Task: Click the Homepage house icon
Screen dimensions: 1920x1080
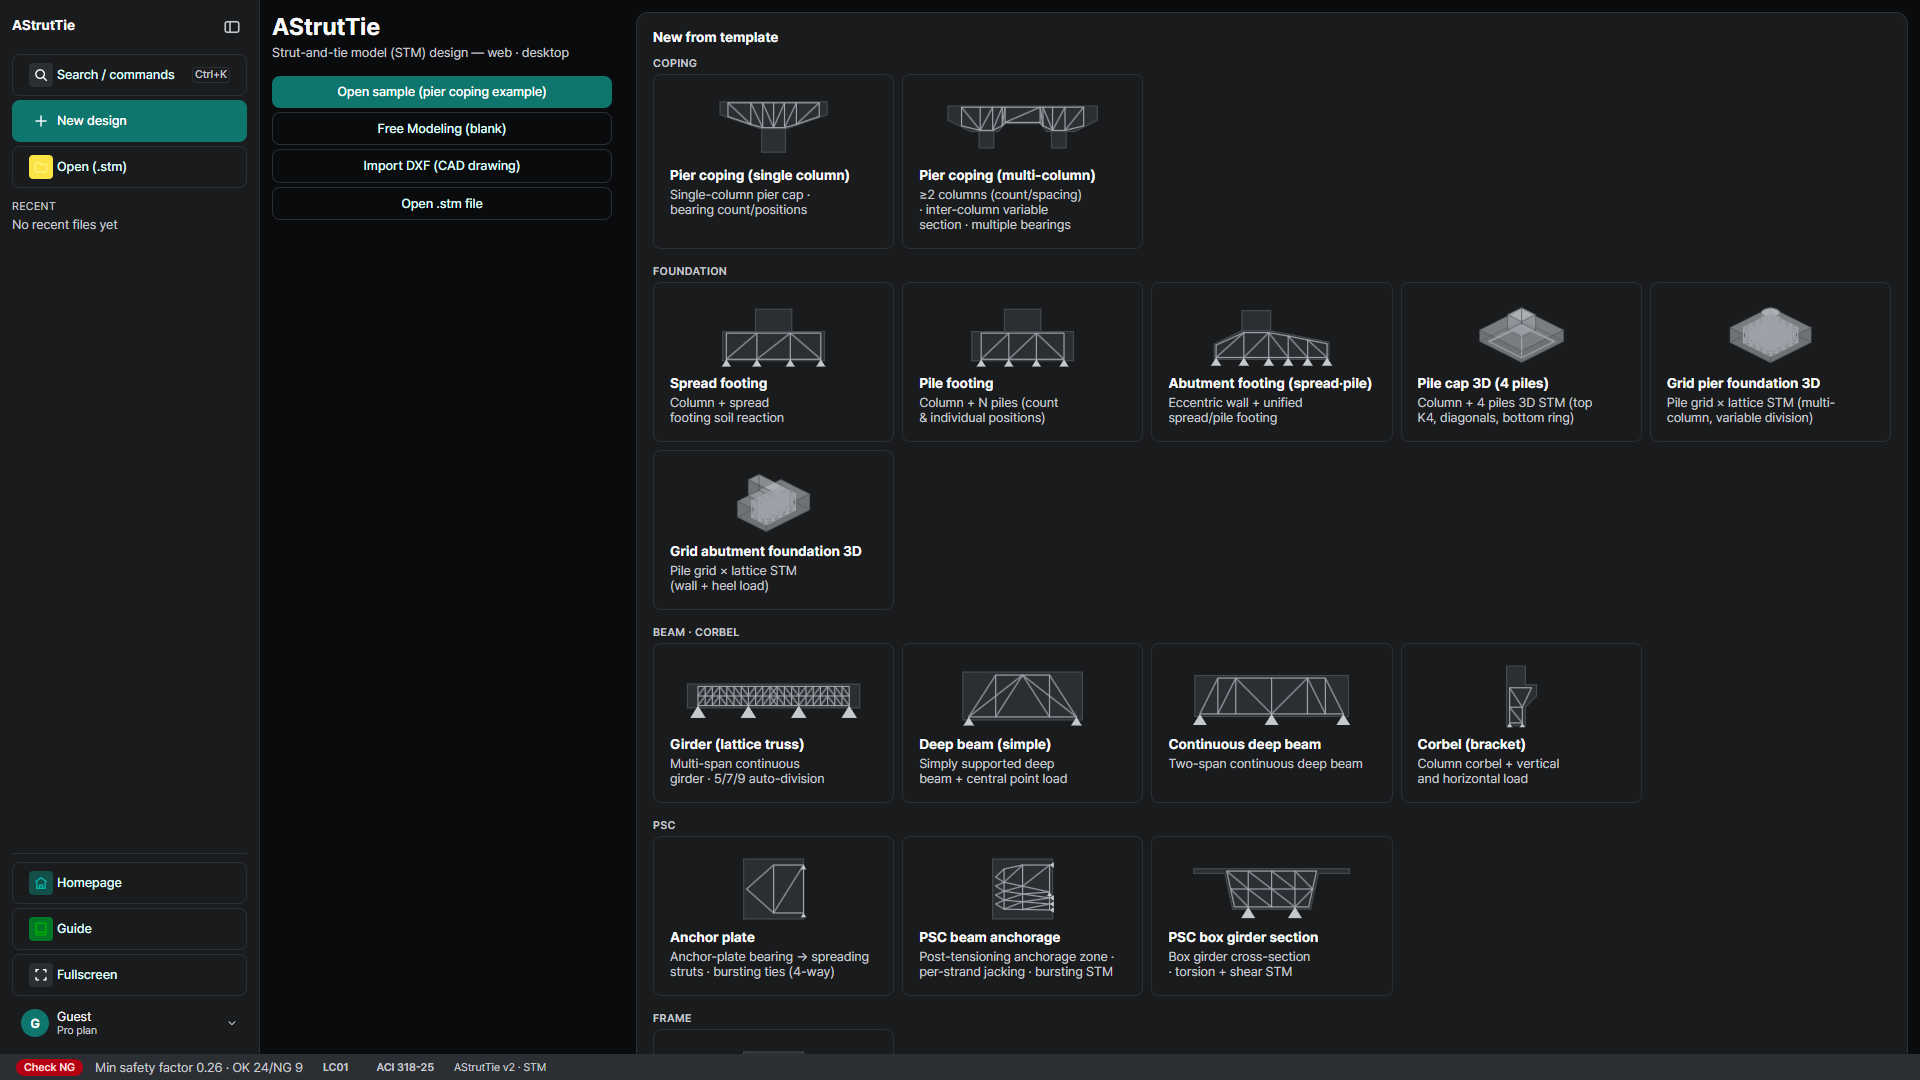Action: [41, 883]
